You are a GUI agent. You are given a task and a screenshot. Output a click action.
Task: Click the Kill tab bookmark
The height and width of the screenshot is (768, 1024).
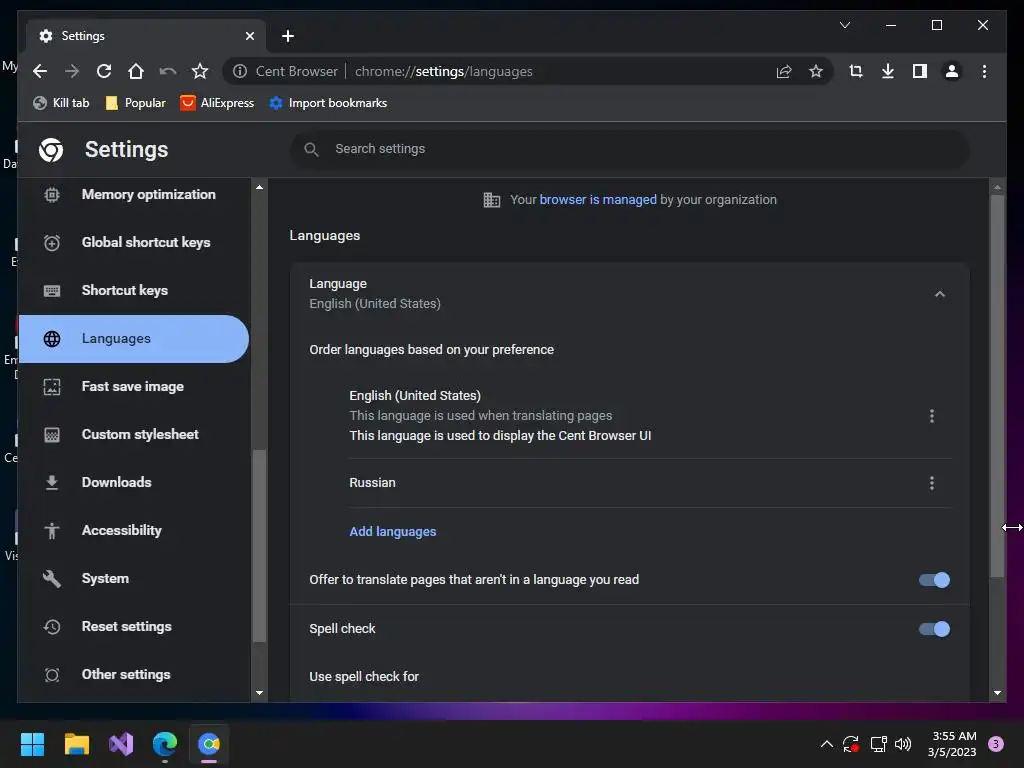(x=61, y=103)
